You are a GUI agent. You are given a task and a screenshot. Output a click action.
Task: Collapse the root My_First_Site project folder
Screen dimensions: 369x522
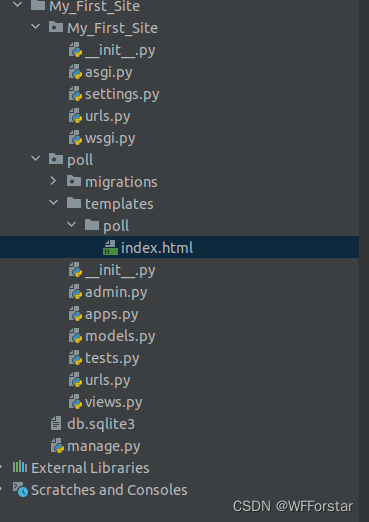[17, 5]
